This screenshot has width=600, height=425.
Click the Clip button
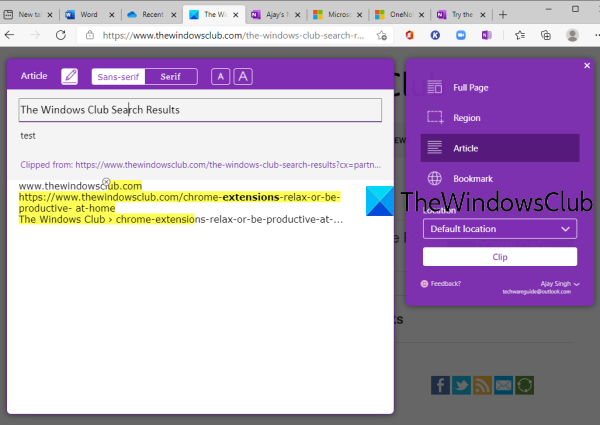click(500, 257)
